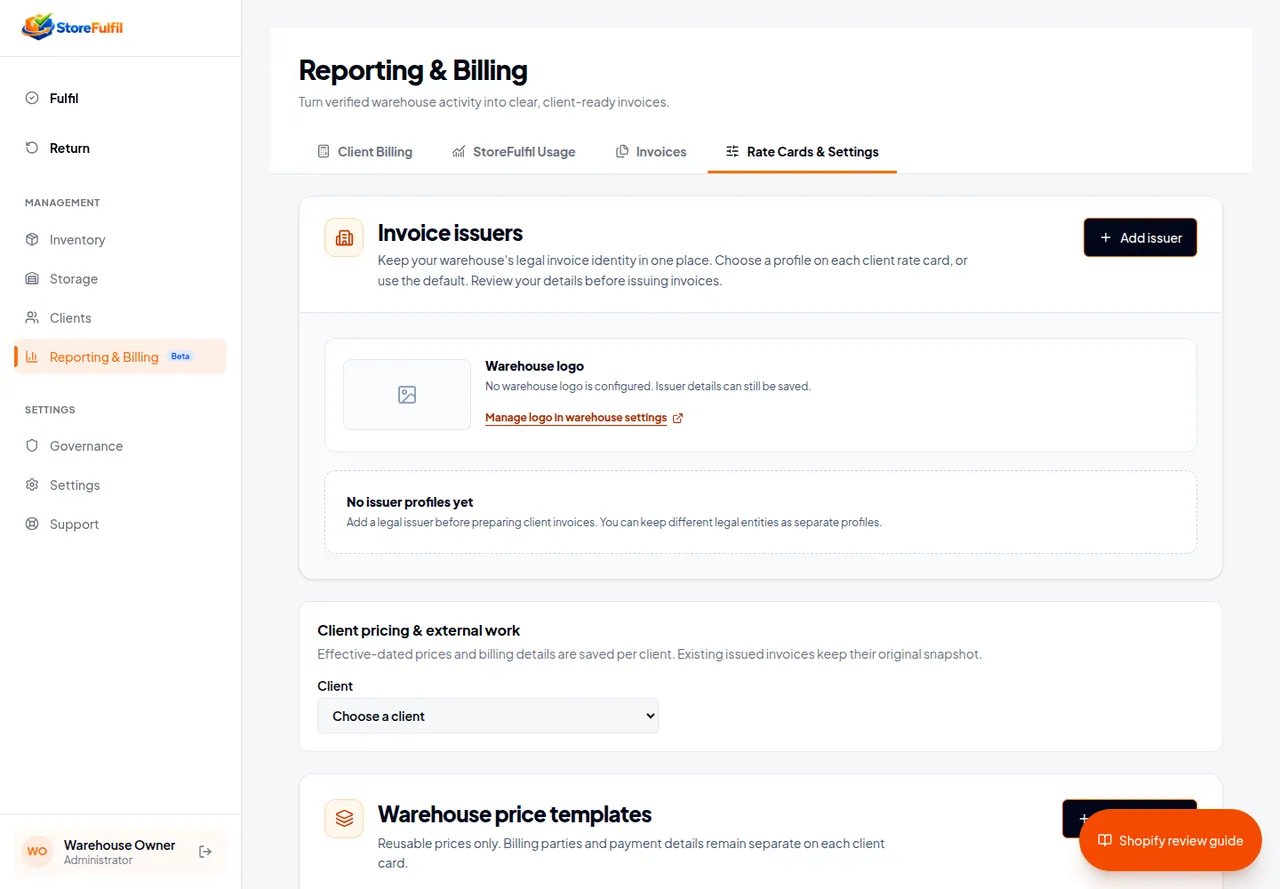Open Settings in the sidebar
The width and height of the screenshot is (1280, 889).
120,485
